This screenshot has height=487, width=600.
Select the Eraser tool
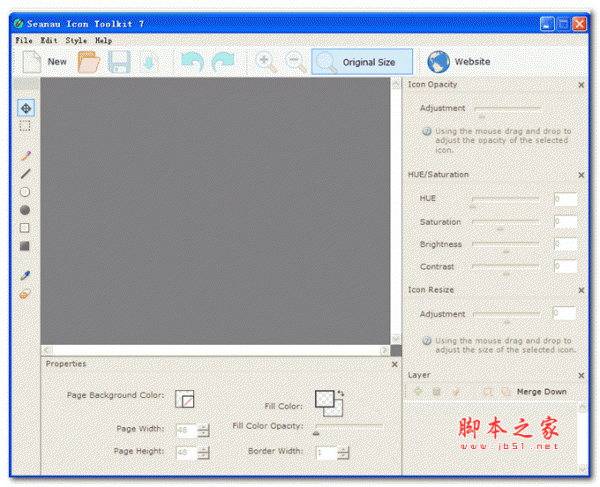25,294
